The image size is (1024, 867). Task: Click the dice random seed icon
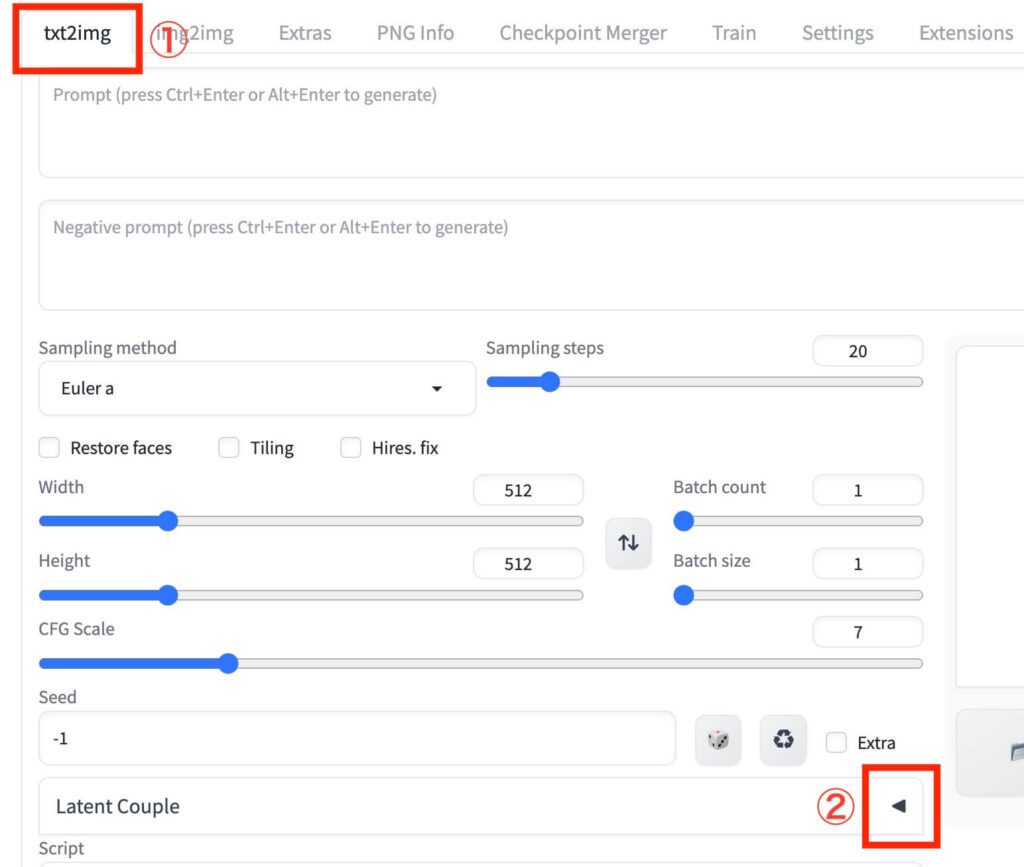(x=718, y=740)
